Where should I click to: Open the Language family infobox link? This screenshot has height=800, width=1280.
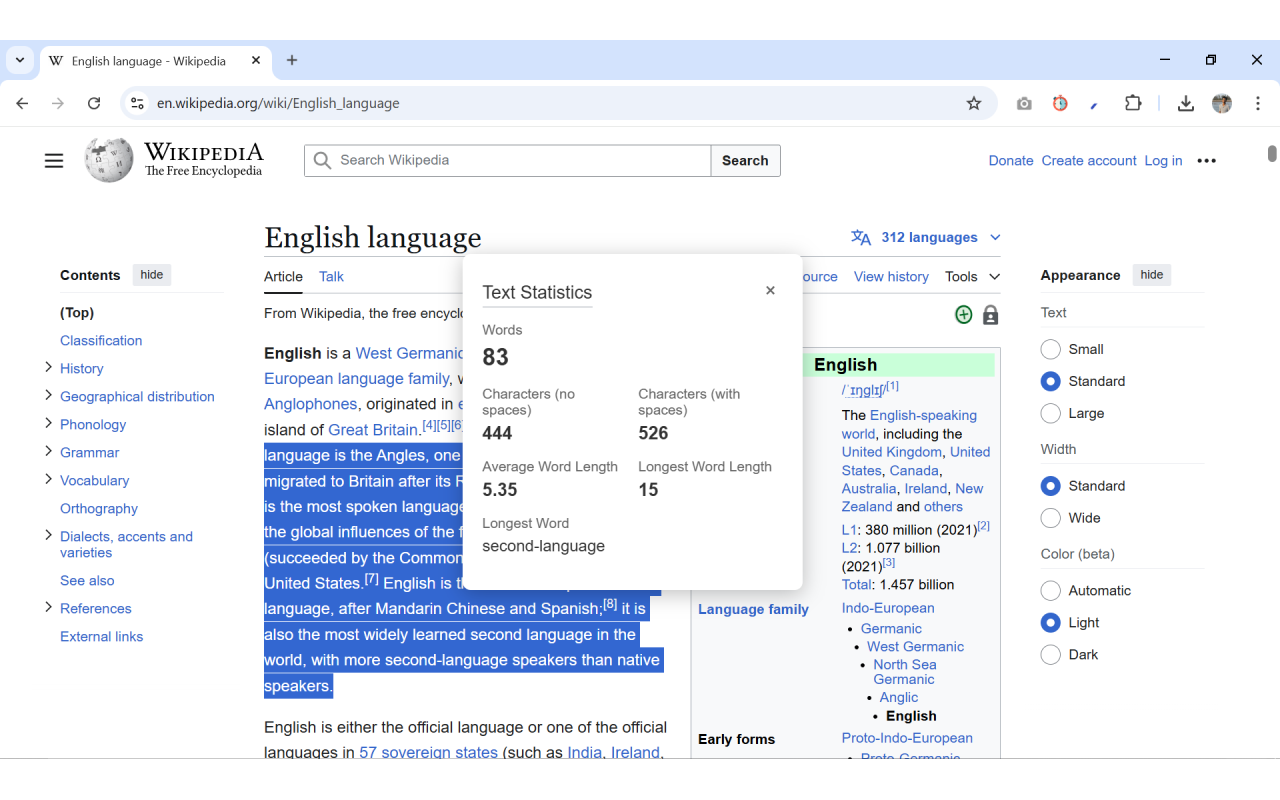tap(753, 609)
